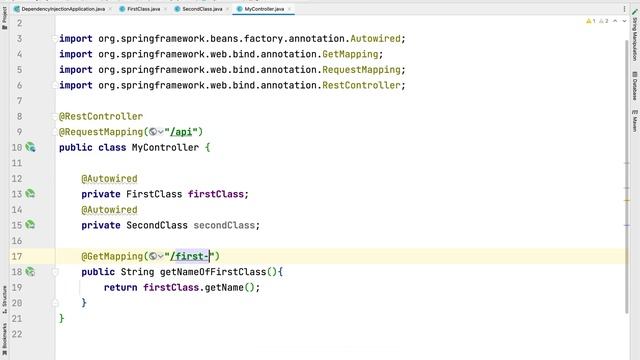This screenshot has height=360, width=640.
Task: Click autowired gutter icon on line 15
Action: (30, 225)
